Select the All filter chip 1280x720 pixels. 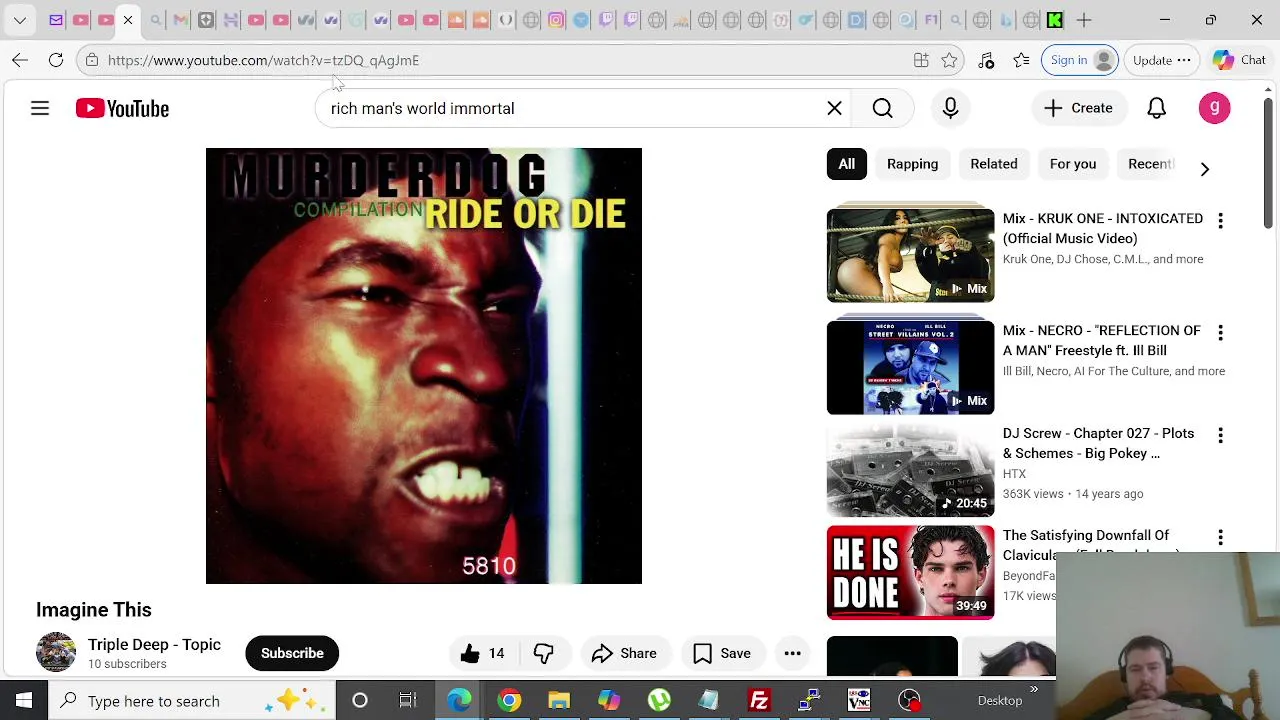tap(846, 164)
